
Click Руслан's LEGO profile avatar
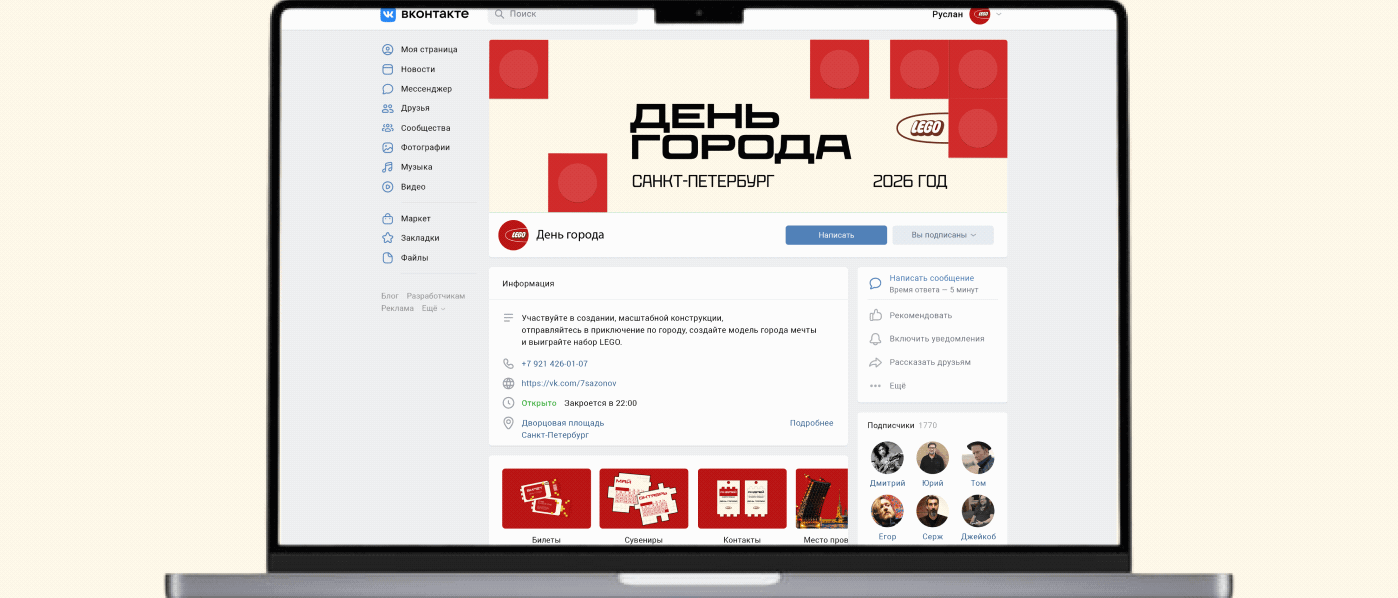(x=980, y=14)
